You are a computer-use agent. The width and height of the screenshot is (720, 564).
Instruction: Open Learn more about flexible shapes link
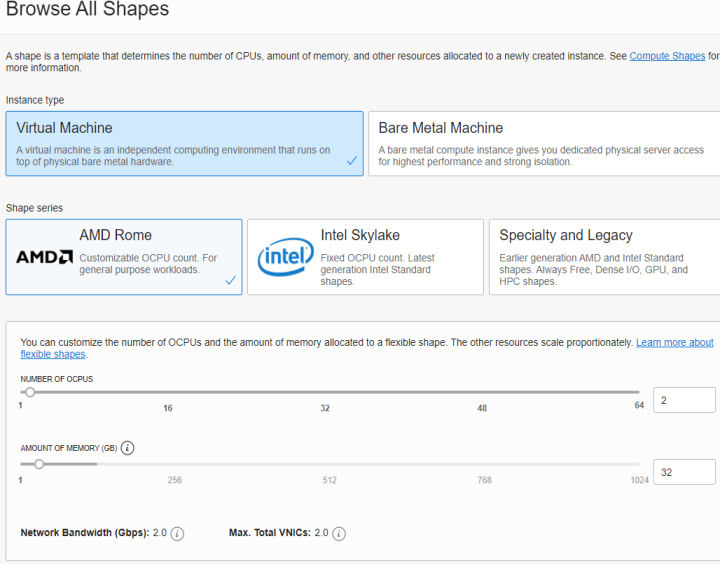(674, 342)
